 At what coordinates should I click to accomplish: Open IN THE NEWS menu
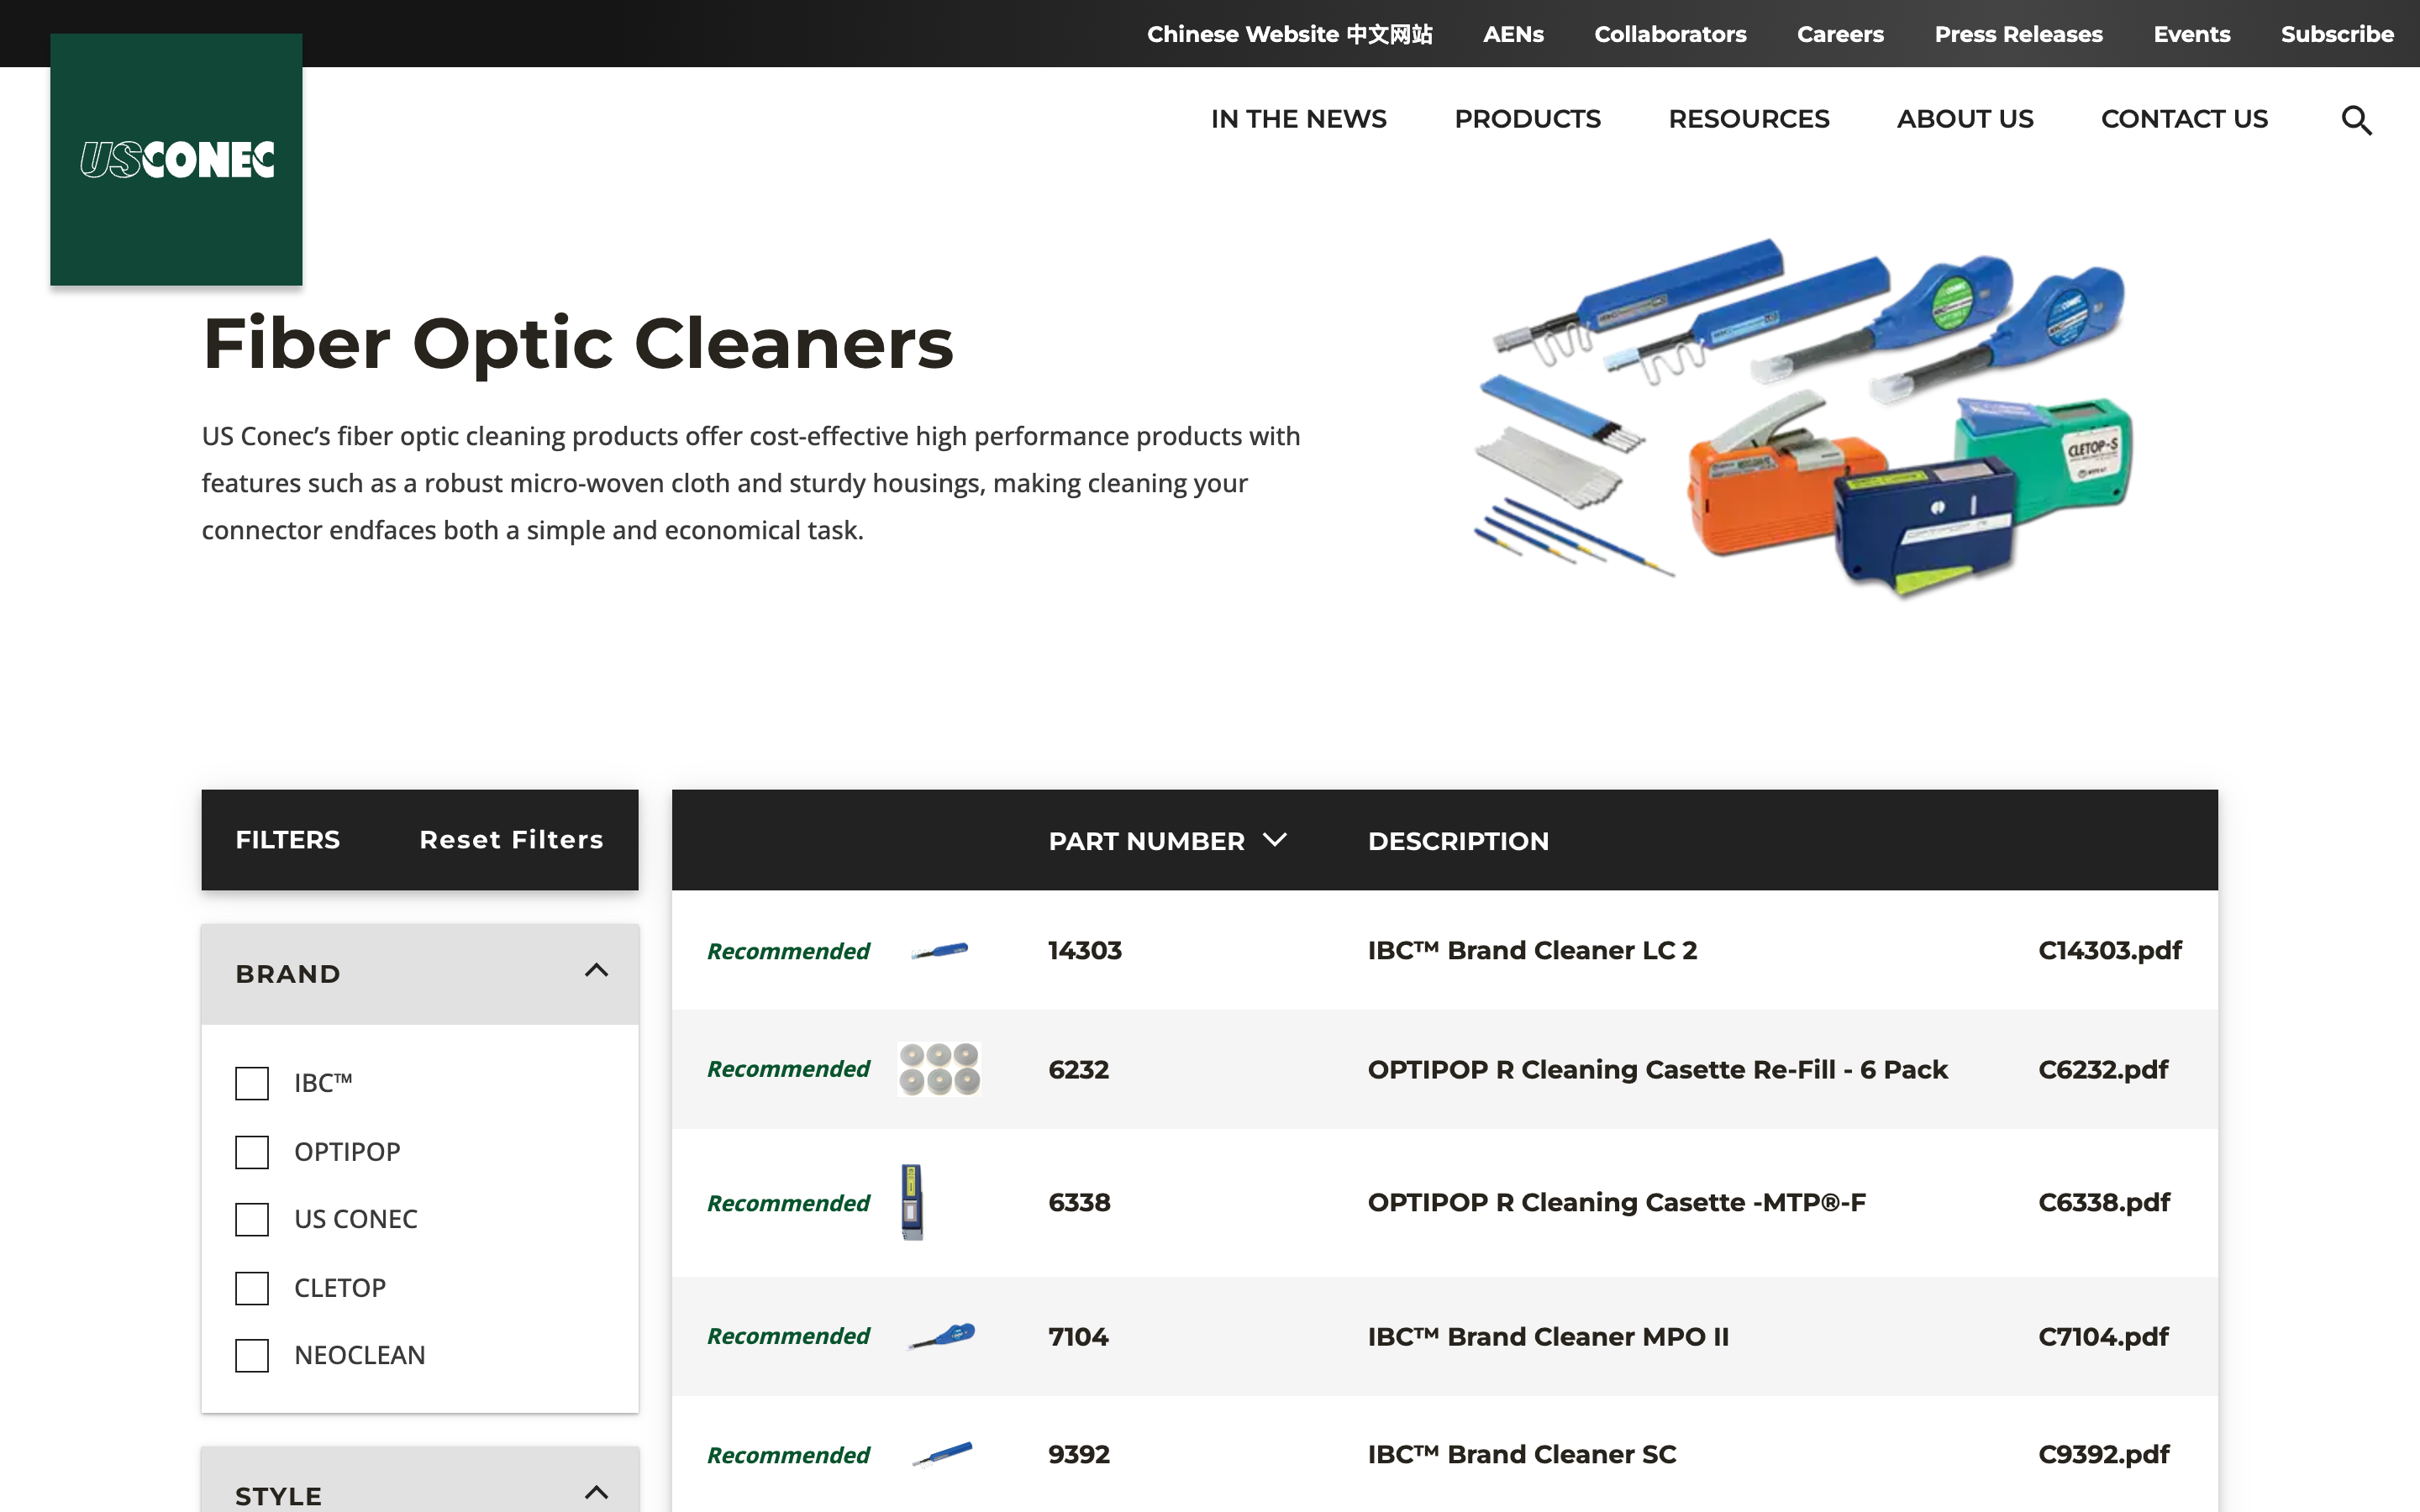pos(1298,119)
